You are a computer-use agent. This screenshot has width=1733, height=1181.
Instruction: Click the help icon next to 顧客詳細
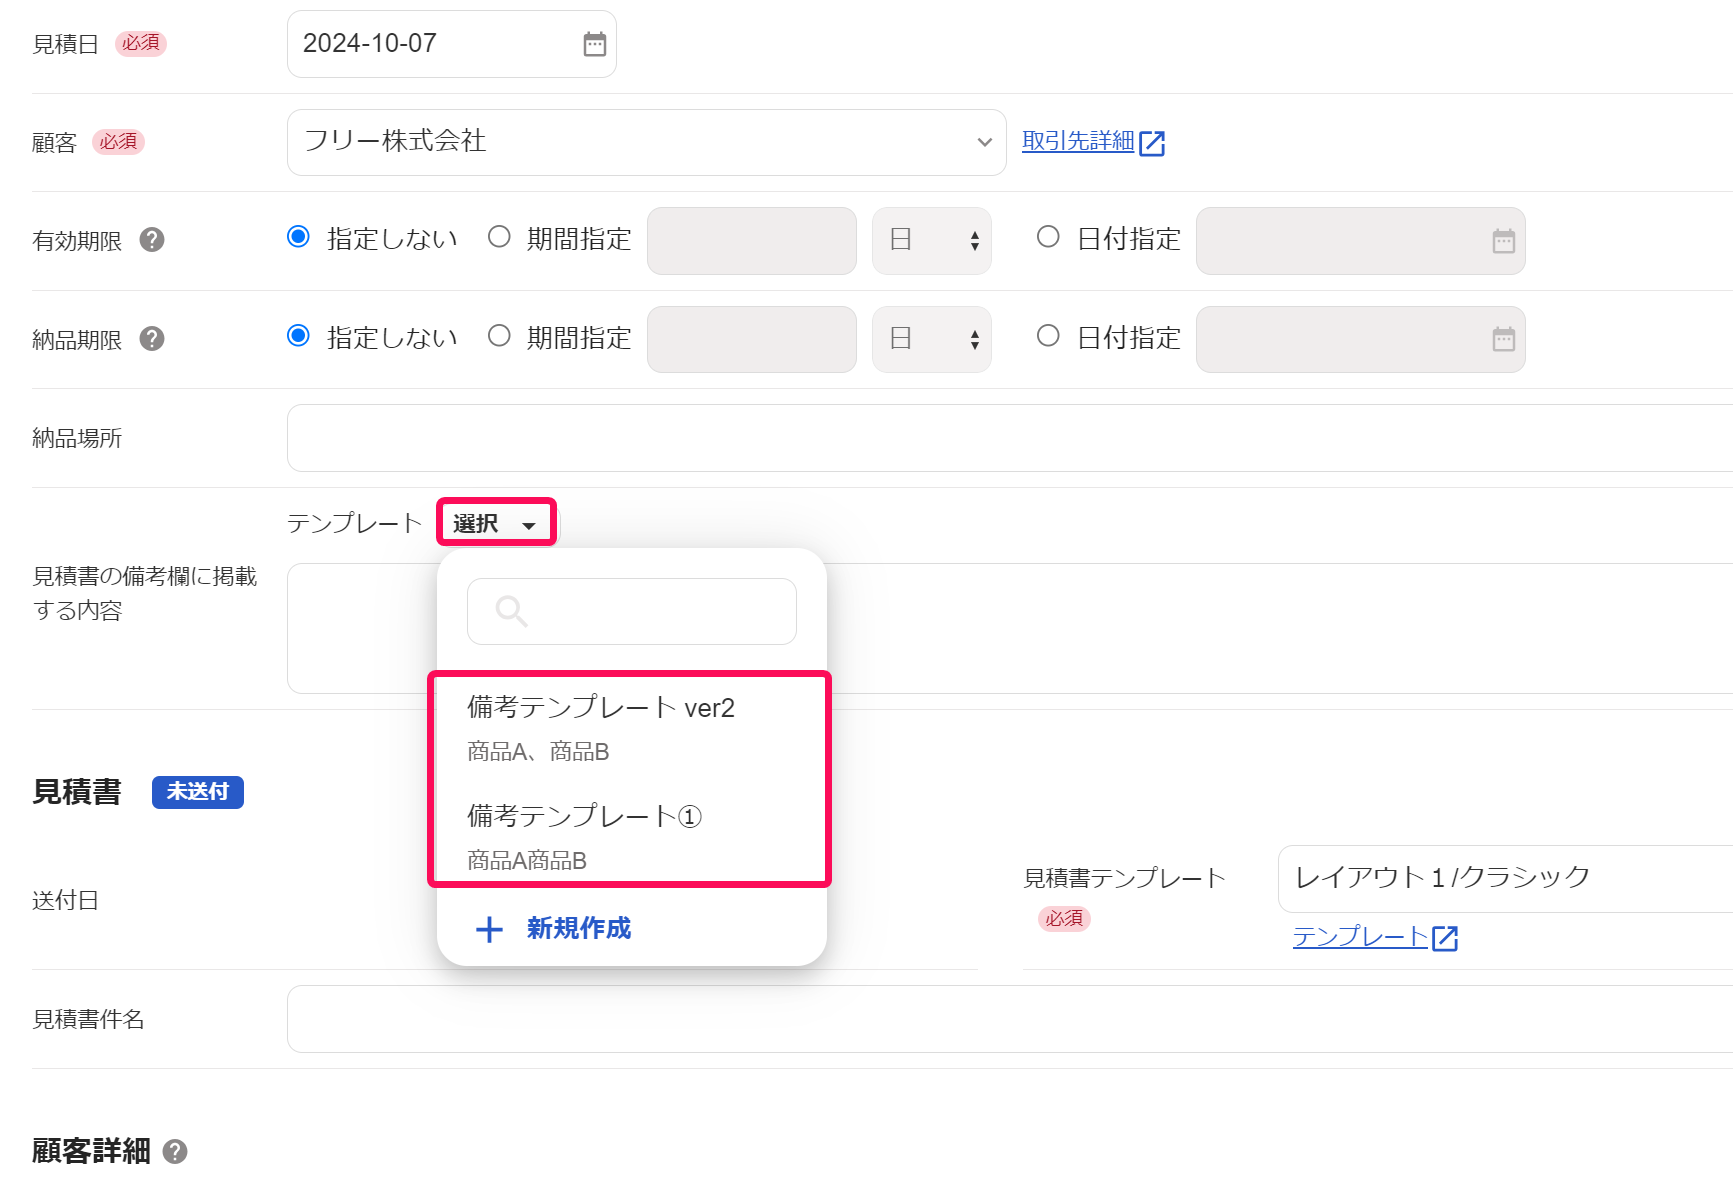click(175, 1152)
